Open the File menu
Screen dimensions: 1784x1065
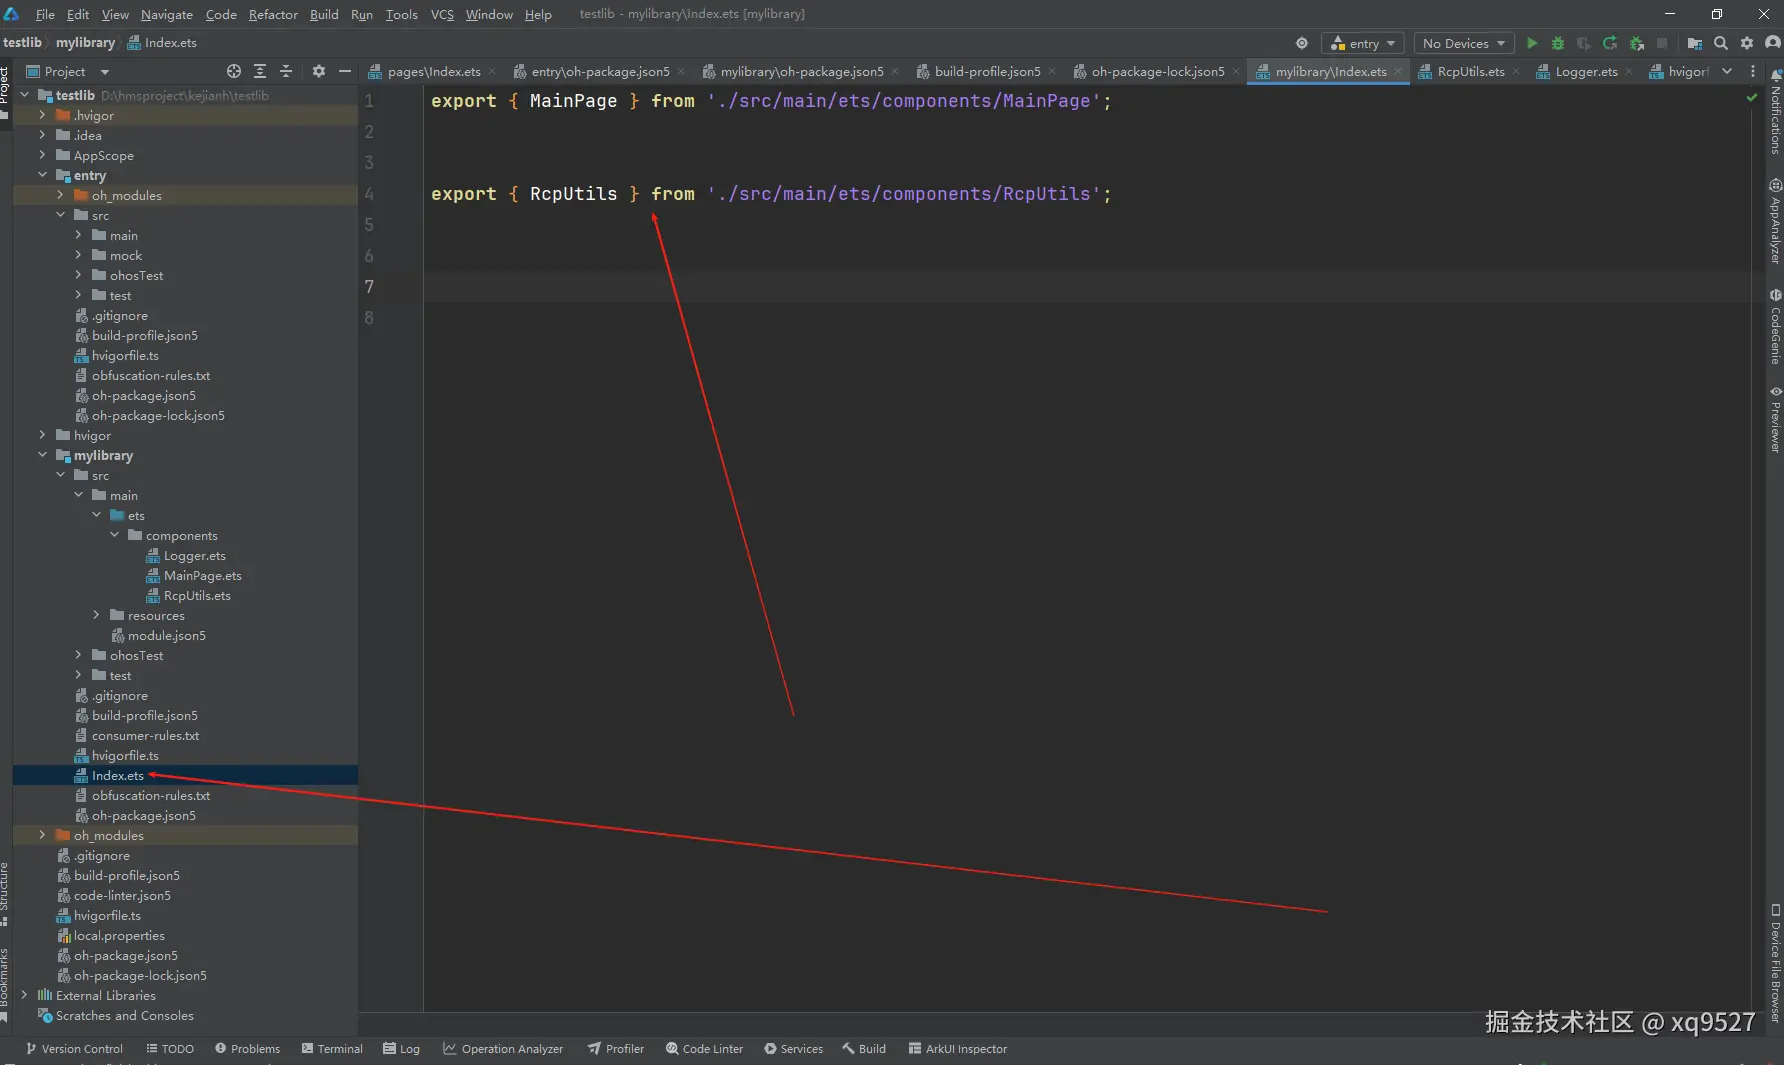click(45, 14)
